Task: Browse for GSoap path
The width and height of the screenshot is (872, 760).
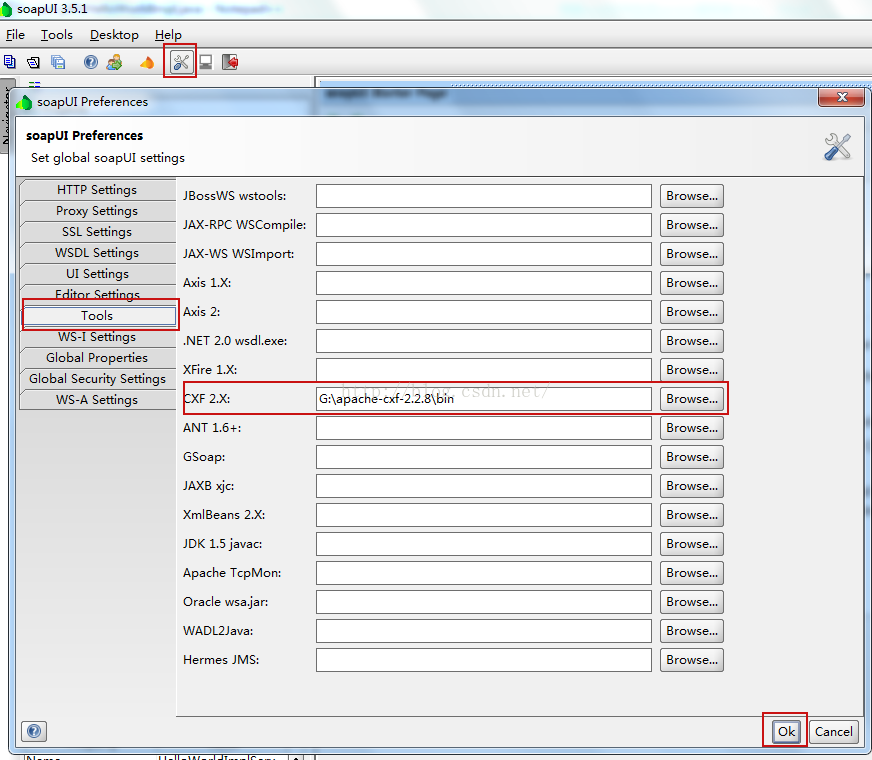Action: (692, 457)
